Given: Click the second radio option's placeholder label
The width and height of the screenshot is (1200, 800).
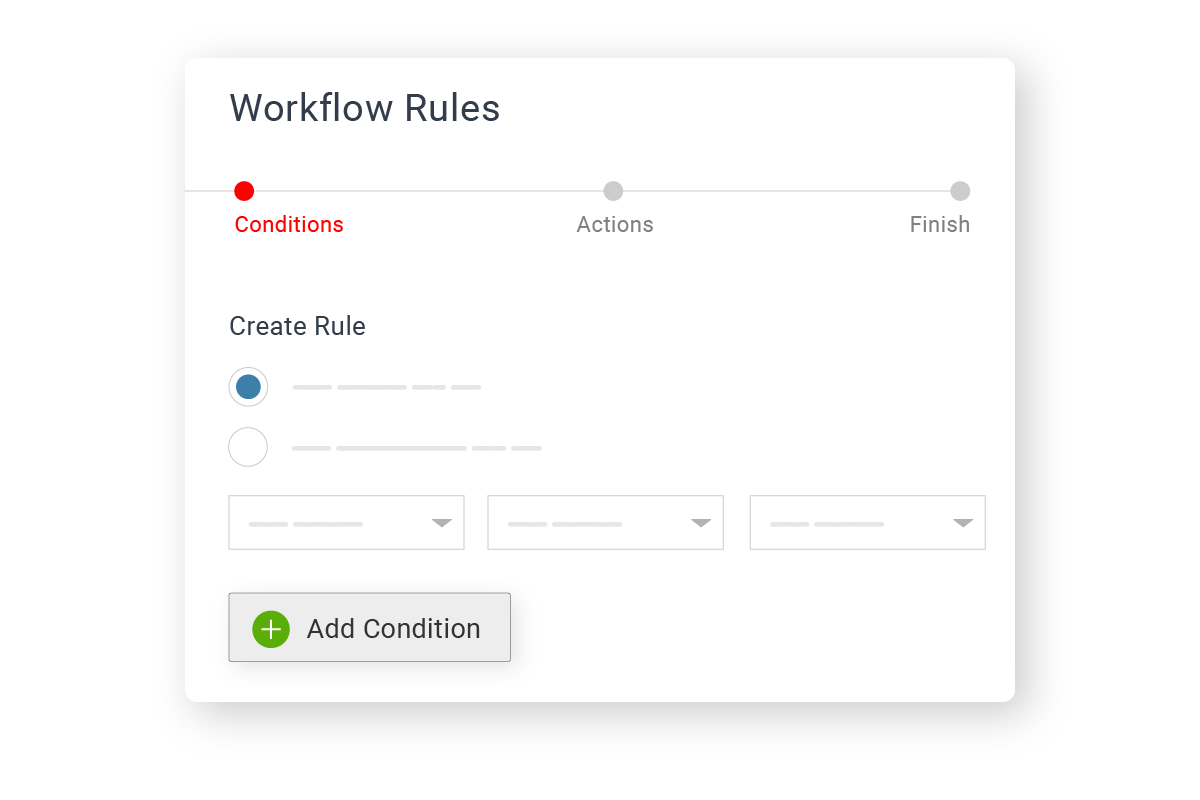Looking at the screenshot, I should (416, 448).
